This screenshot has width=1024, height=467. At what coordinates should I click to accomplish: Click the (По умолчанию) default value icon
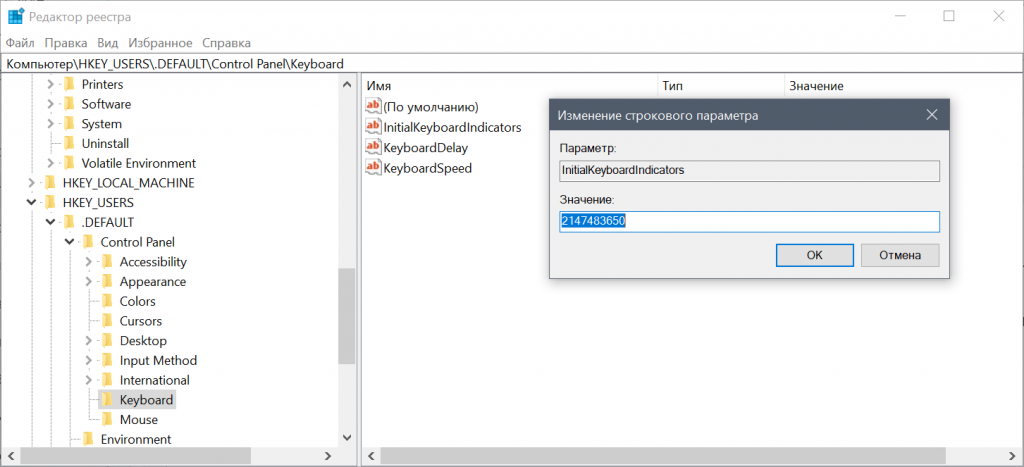point(374,106)
